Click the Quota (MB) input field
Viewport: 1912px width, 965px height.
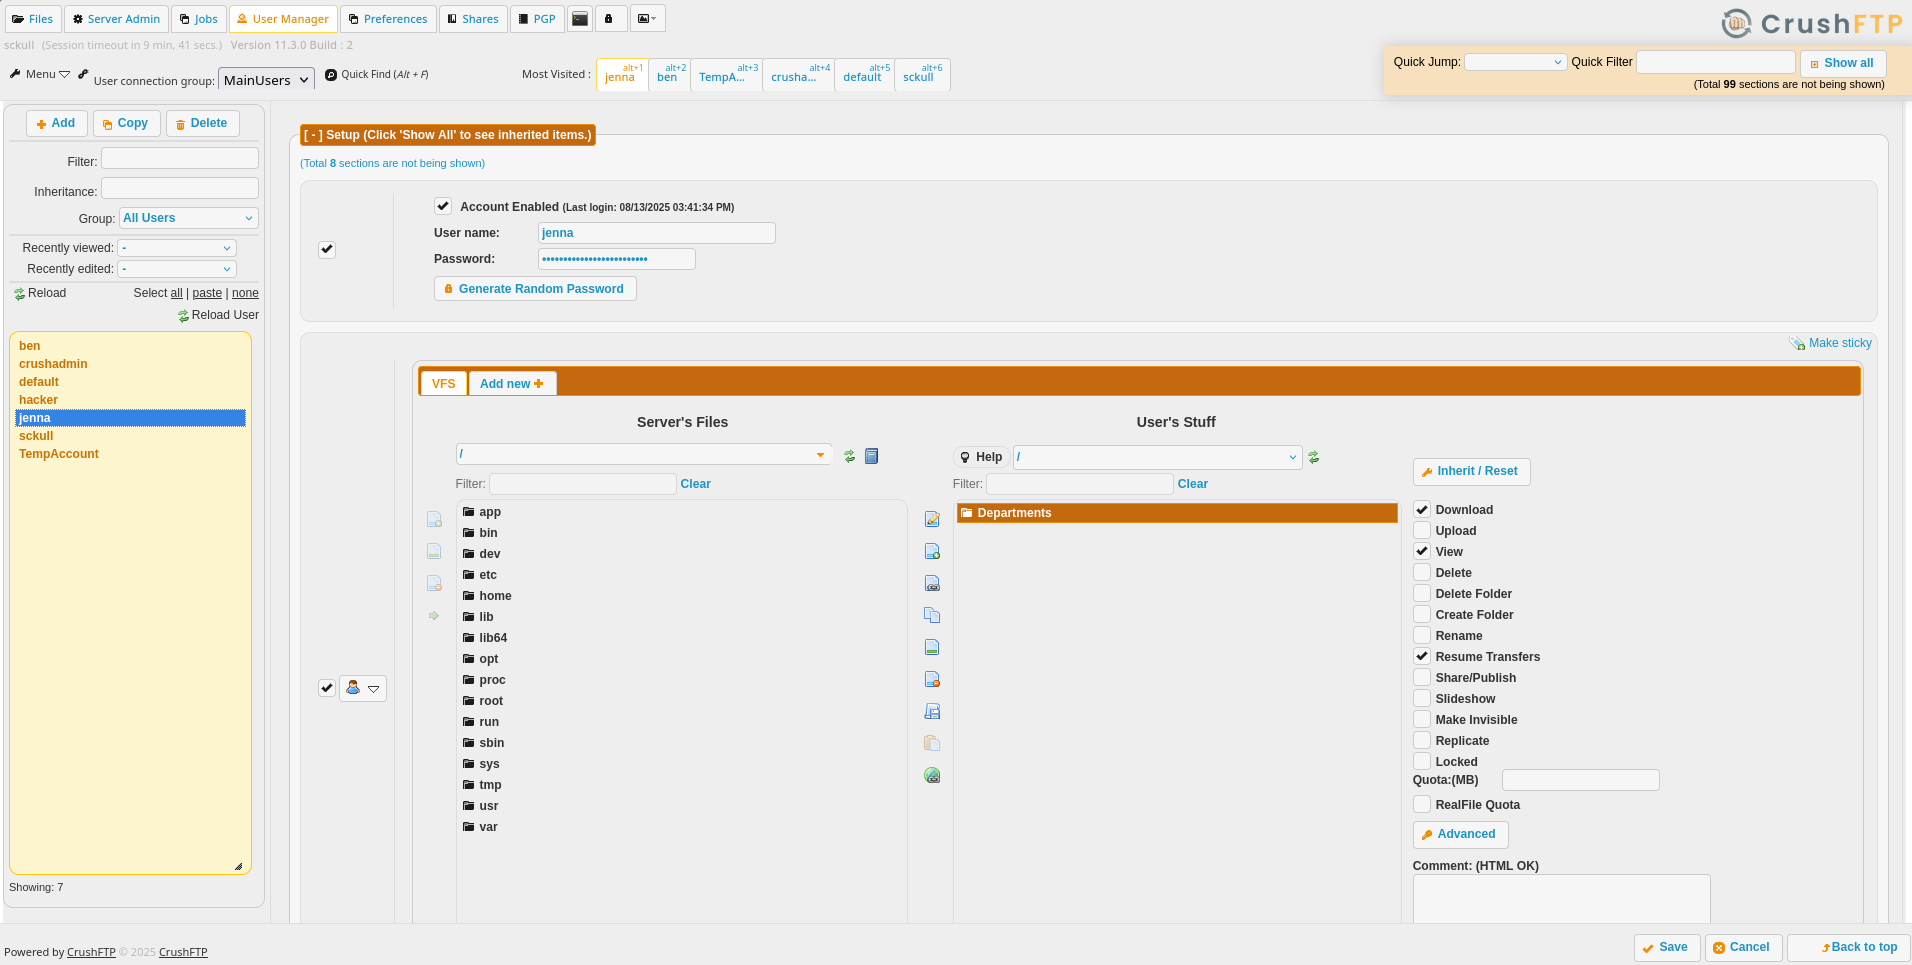click(x=1580, y=780)
